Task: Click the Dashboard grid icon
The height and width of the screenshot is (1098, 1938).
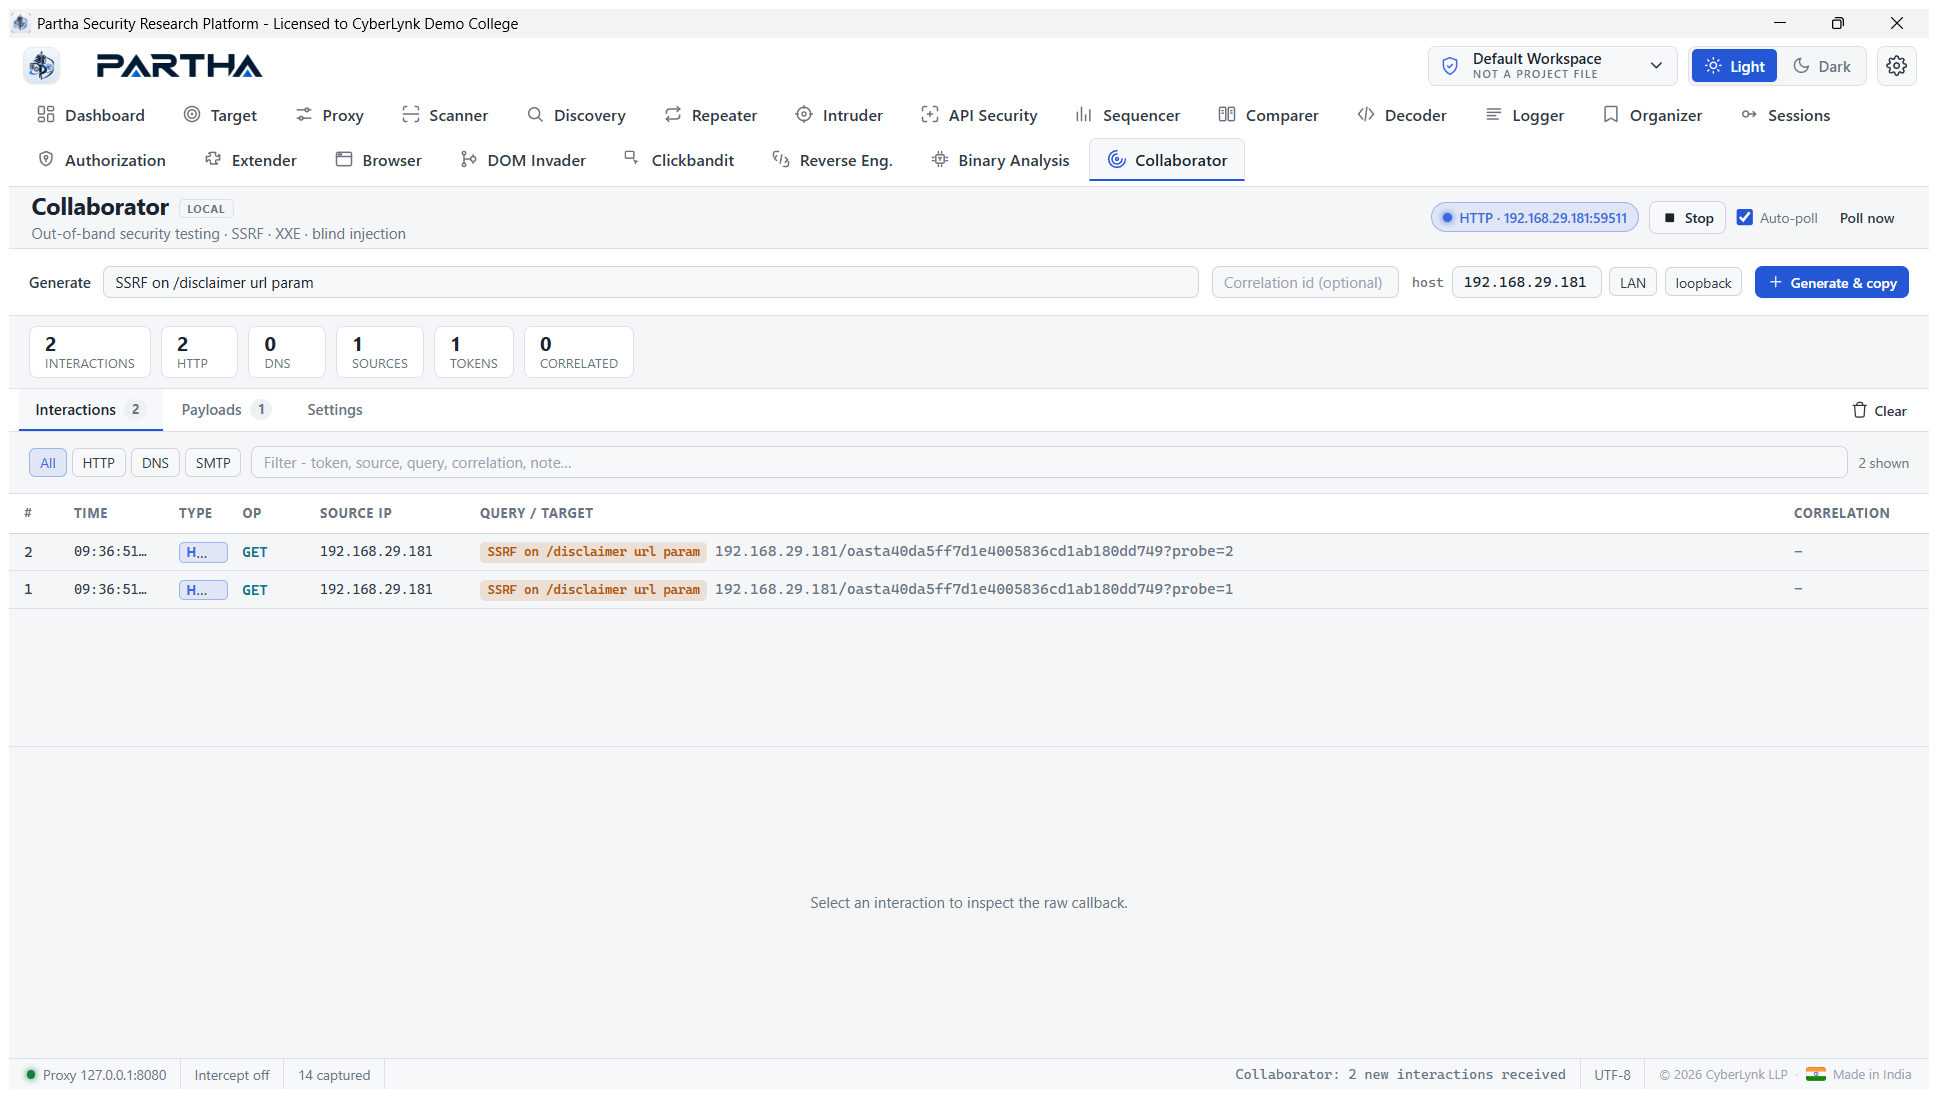Action: [46, 115]
